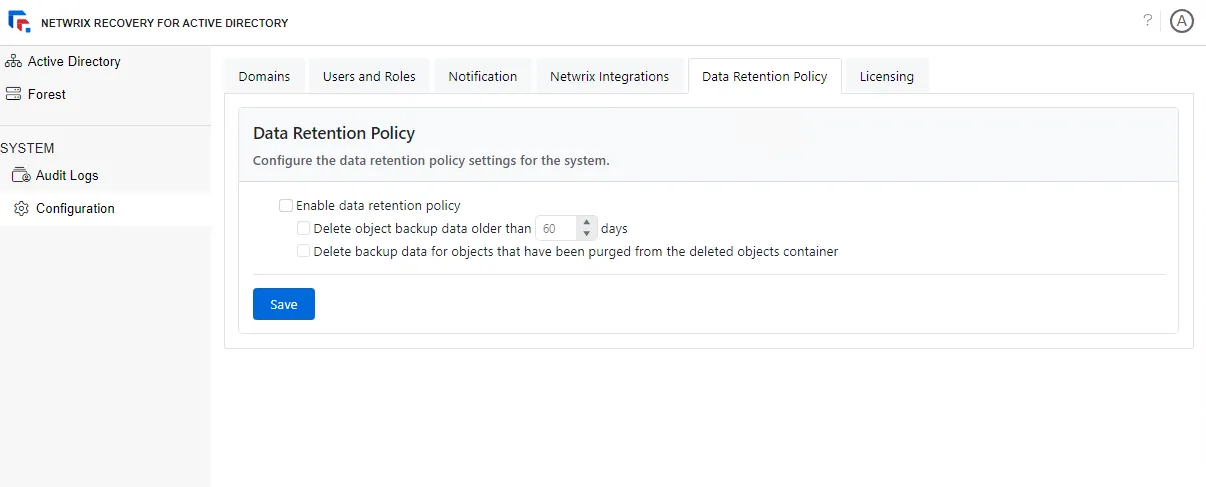Click the Netwrix logo icon
This screenshot has height=487, width=1206.
pyautogui.click(x=19, y=22)
